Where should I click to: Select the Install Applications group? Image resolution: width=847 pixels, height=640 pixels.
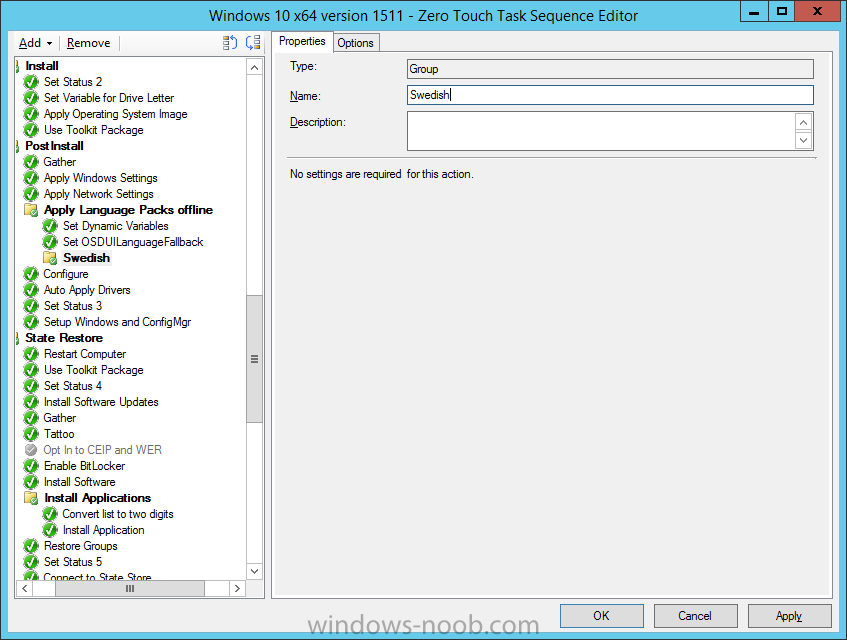pyautogui.click(x=98, y=498)
